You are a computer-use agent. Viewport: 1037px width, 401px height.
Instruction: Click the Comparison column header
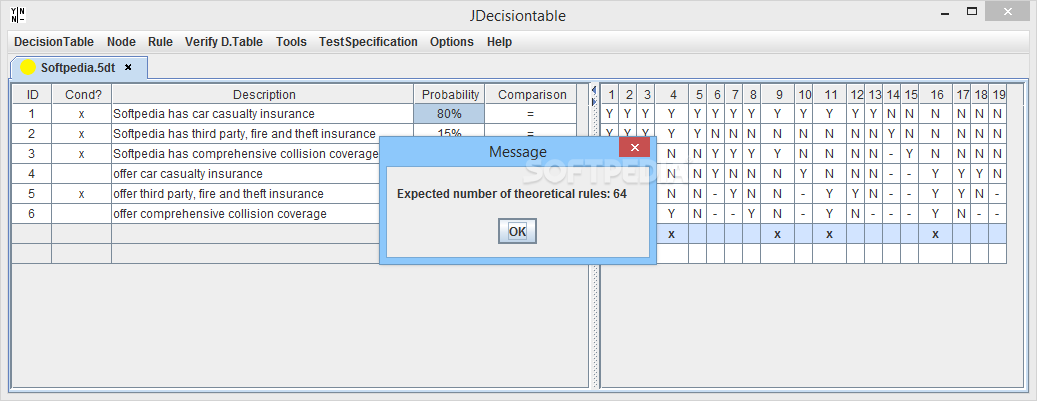[532, 95]
